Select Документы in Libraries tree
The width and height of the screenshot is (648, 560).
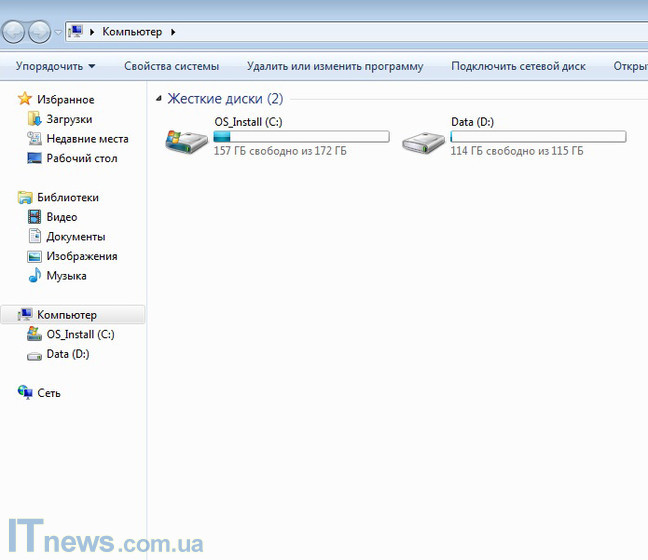pyautogui.click(x=75, y=237)
